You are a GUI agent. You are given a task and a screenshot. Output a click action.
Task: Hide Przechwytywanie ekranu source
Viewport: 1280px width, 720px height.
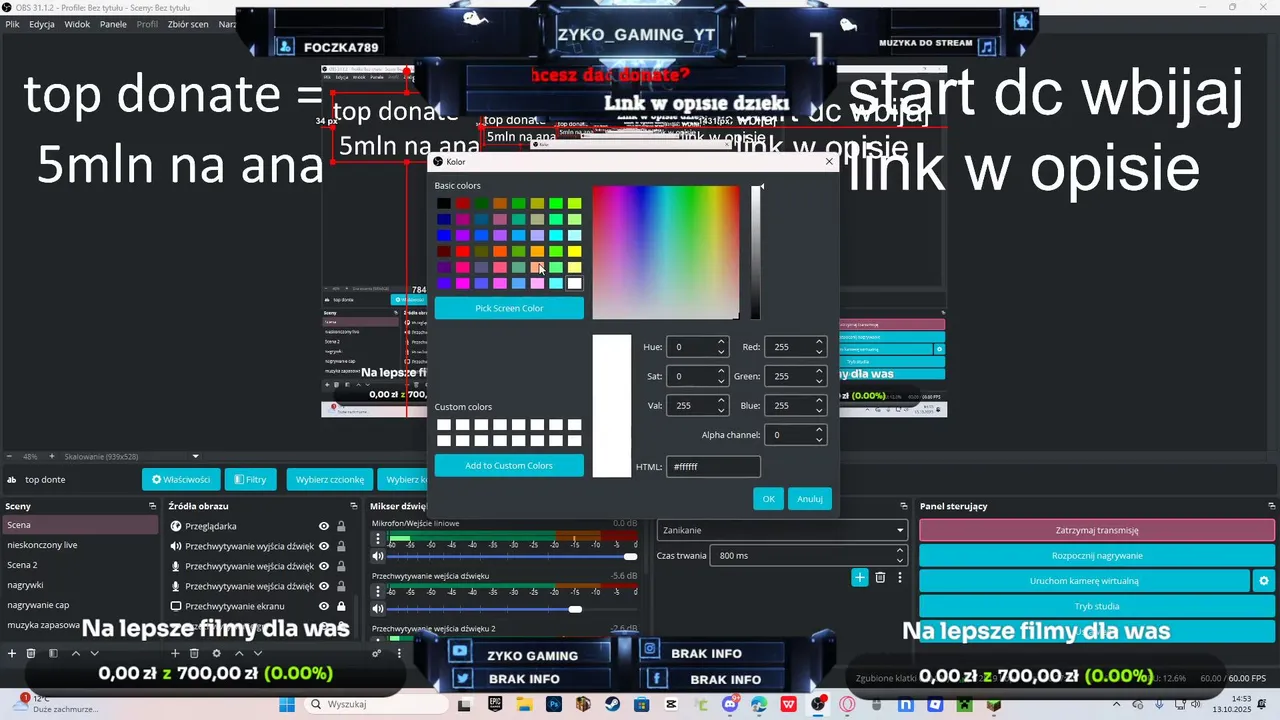[324, 606]
